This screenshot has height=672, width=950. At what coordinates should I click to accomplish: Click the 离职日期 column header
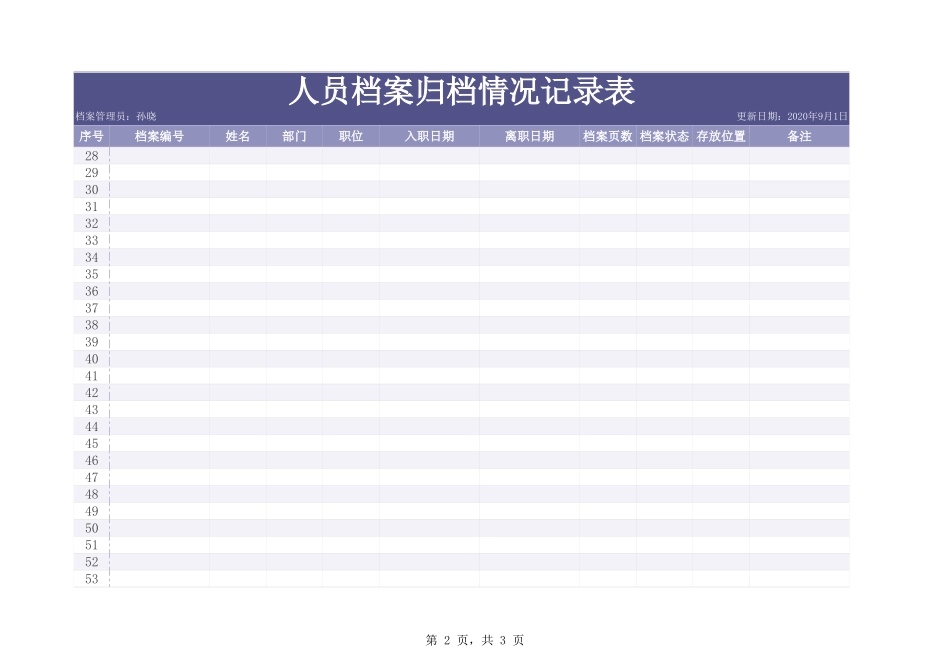coord(530,136)
